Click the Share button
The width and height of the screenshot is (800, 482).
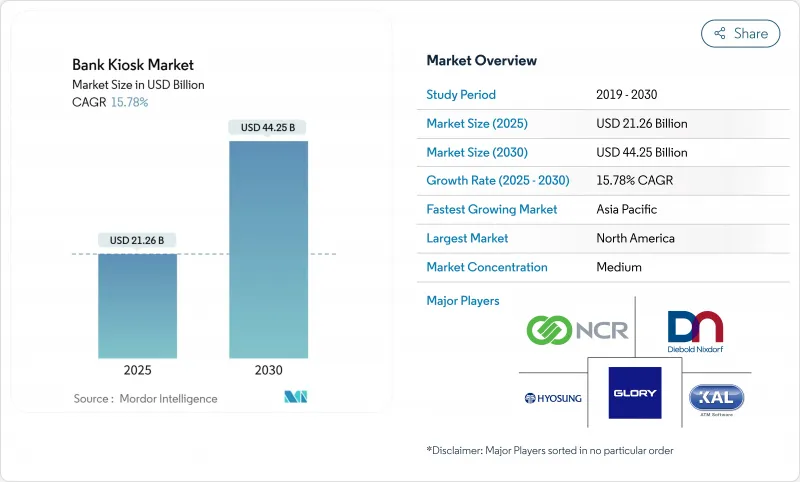740,33
